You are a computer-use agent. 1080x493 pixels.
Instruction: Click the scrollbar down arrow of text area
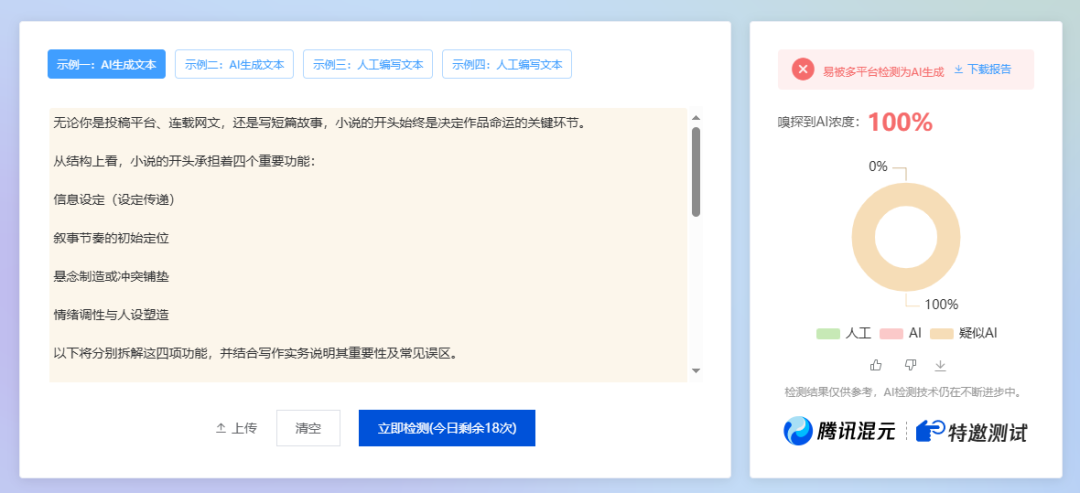(696, 370)
